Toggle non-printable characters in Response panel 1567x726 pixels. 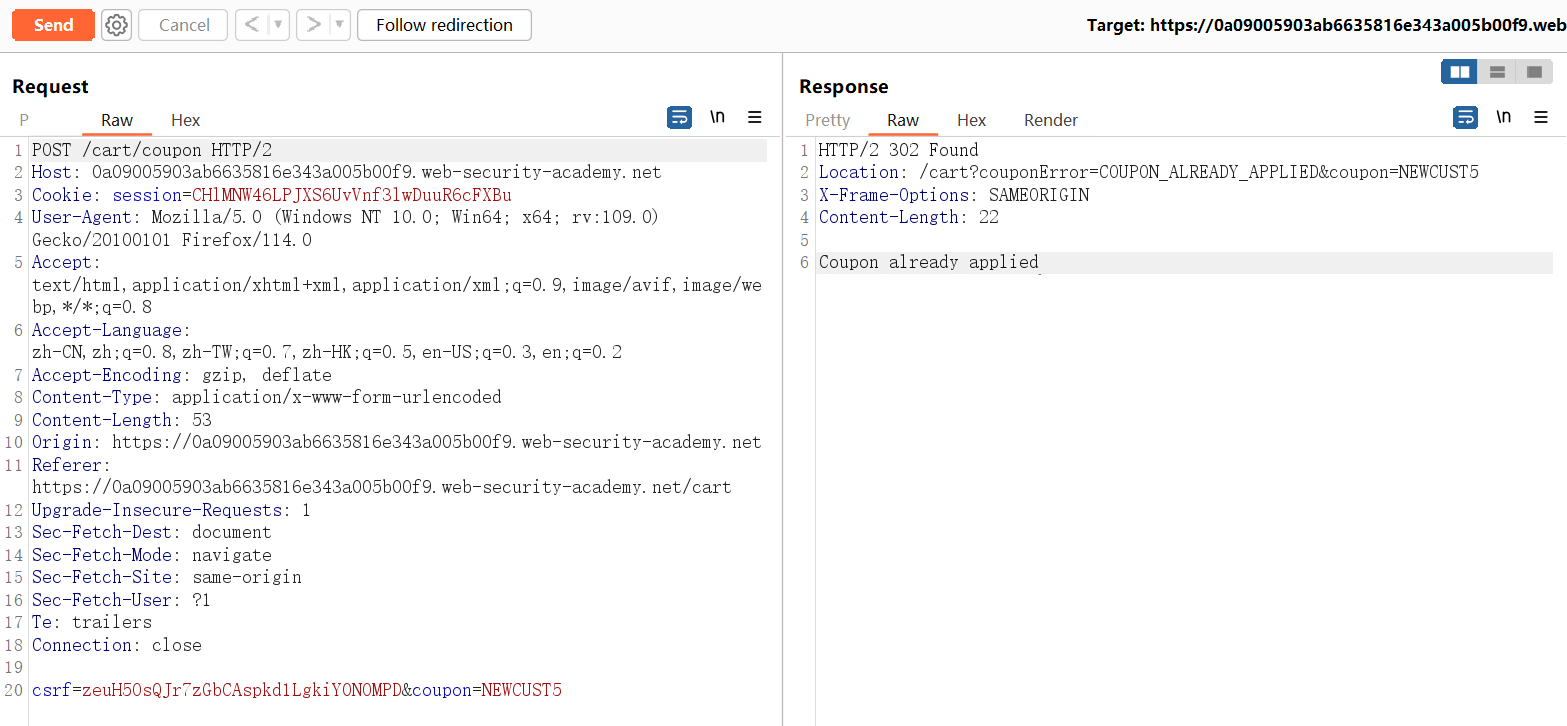pyautogui.click(x=1503, y=118)
